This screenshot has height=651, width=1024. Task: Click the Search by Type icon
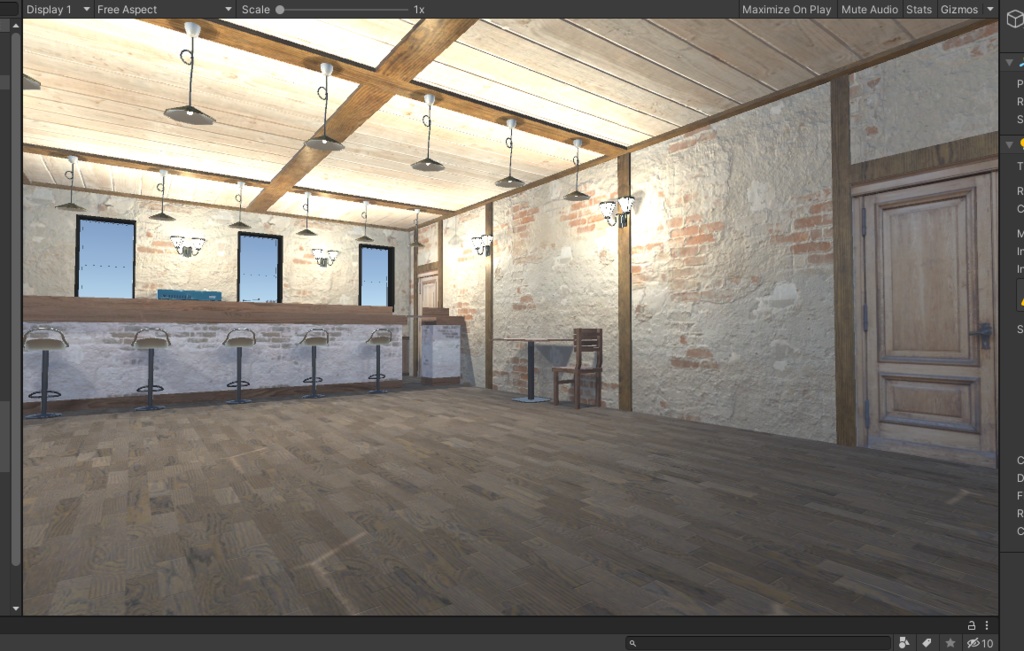point(904,643)
